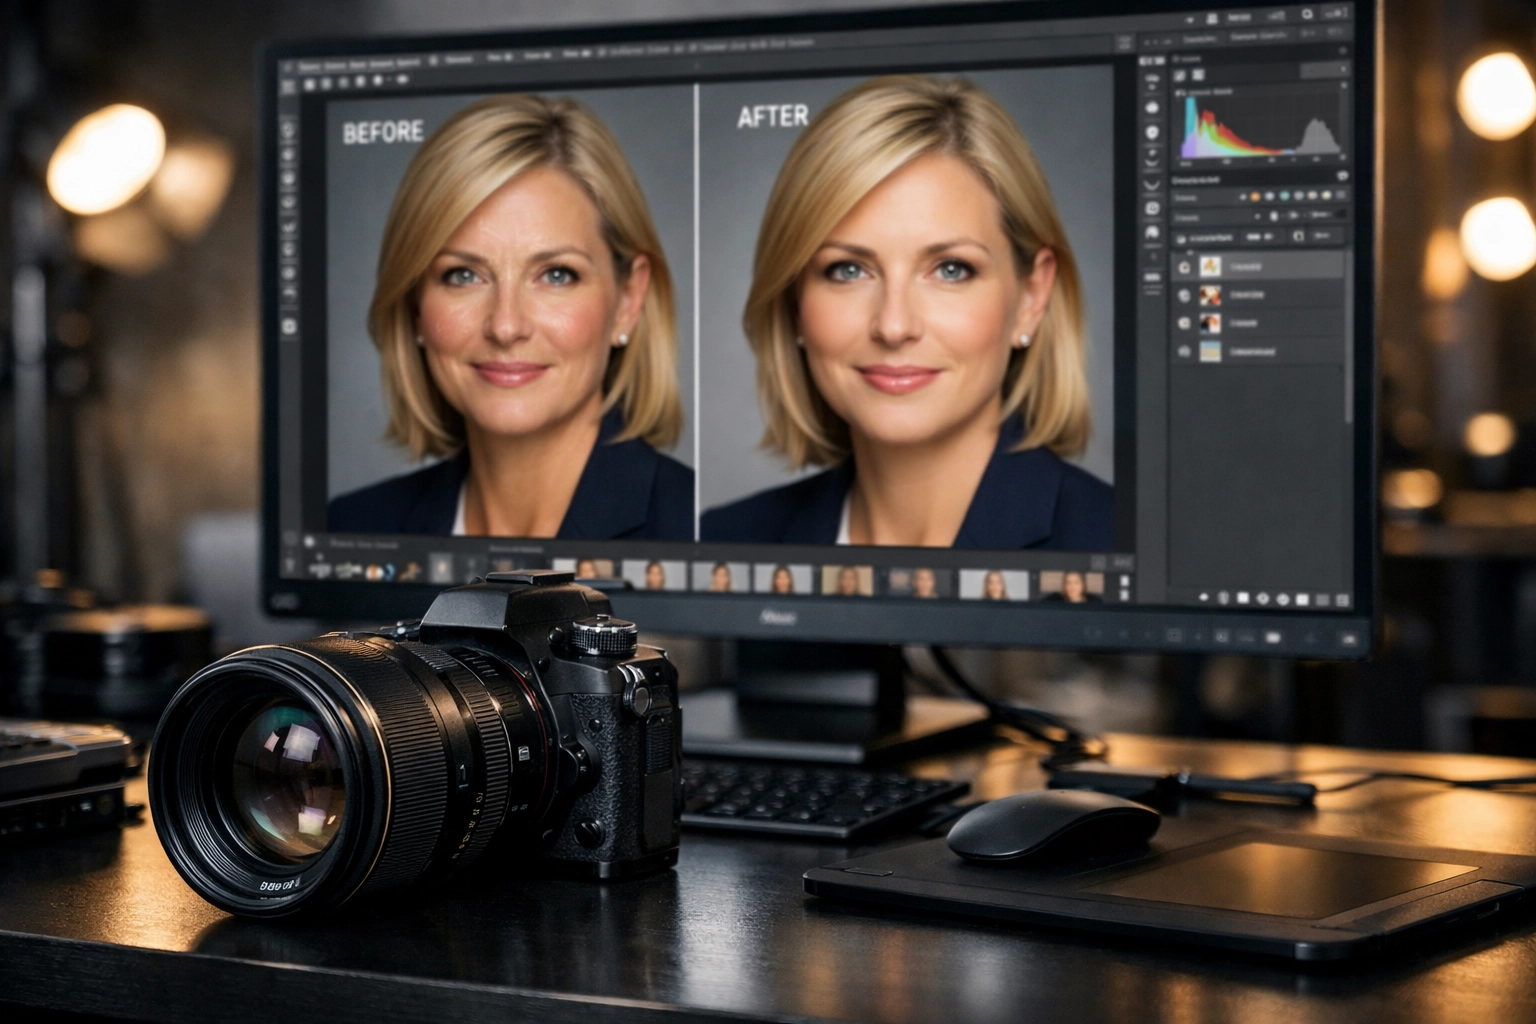The height and width of the screenshot is (1024, 1536).
Task: Toggle visibility of the bottom layer
Action: (1183, 351)
